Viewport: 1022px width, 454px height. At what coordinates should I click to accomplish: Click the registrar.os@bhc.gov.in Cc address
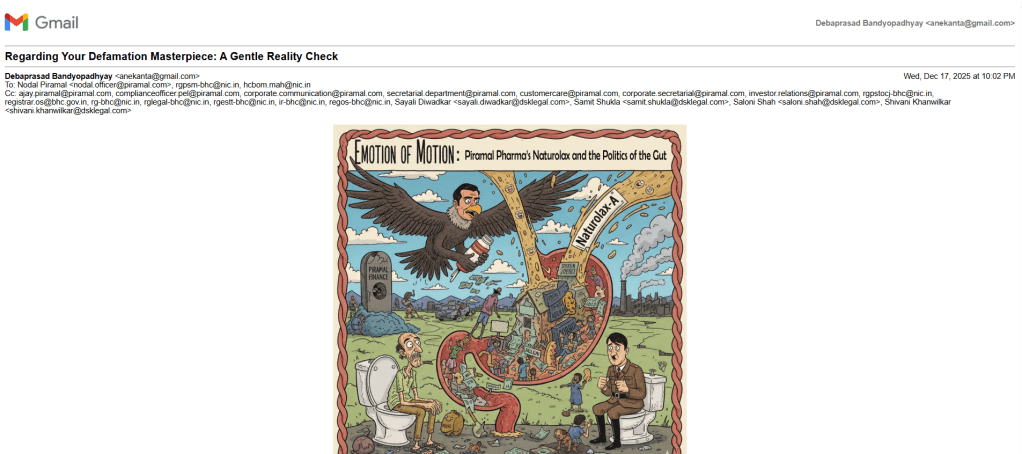[x=46, y=102]
